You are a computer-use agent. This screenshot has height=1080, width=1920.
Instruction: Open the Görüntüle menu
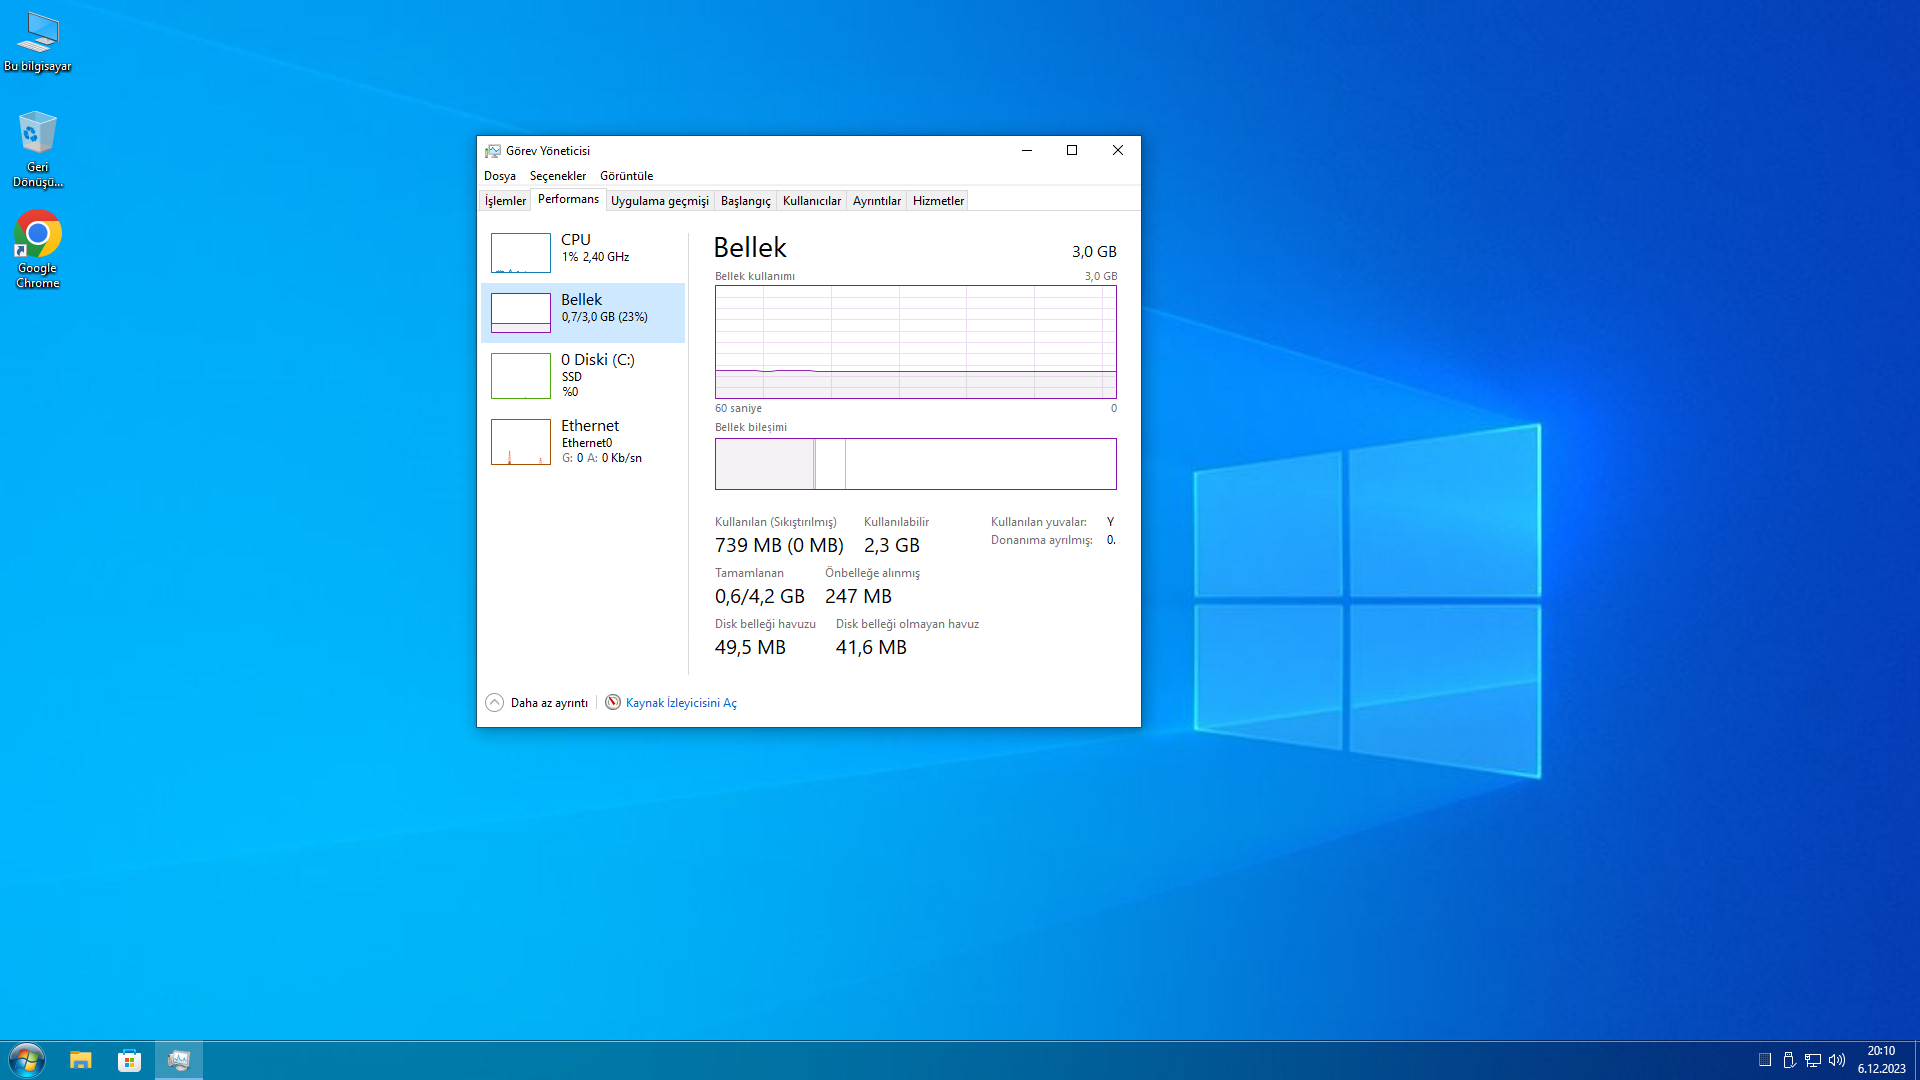[627, 176]
